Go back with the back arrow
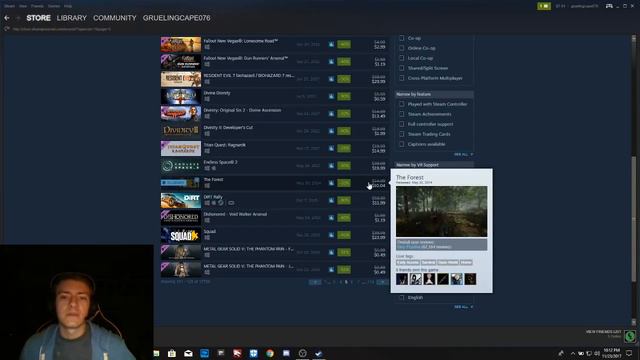This screenshot has height=360, width=640. (7, 18)
